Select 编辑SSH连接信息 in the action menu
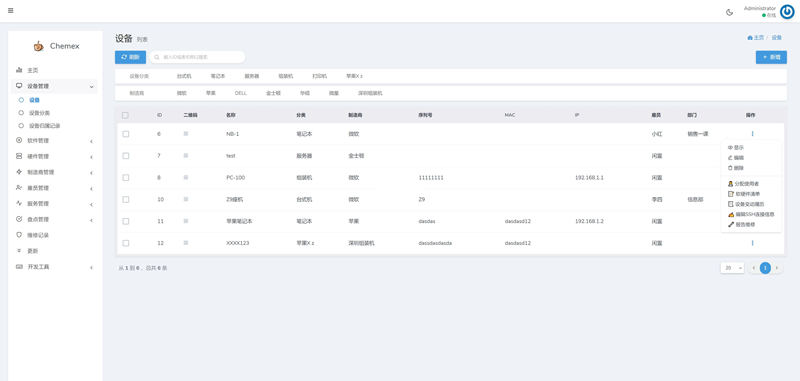 coord(751,214)
